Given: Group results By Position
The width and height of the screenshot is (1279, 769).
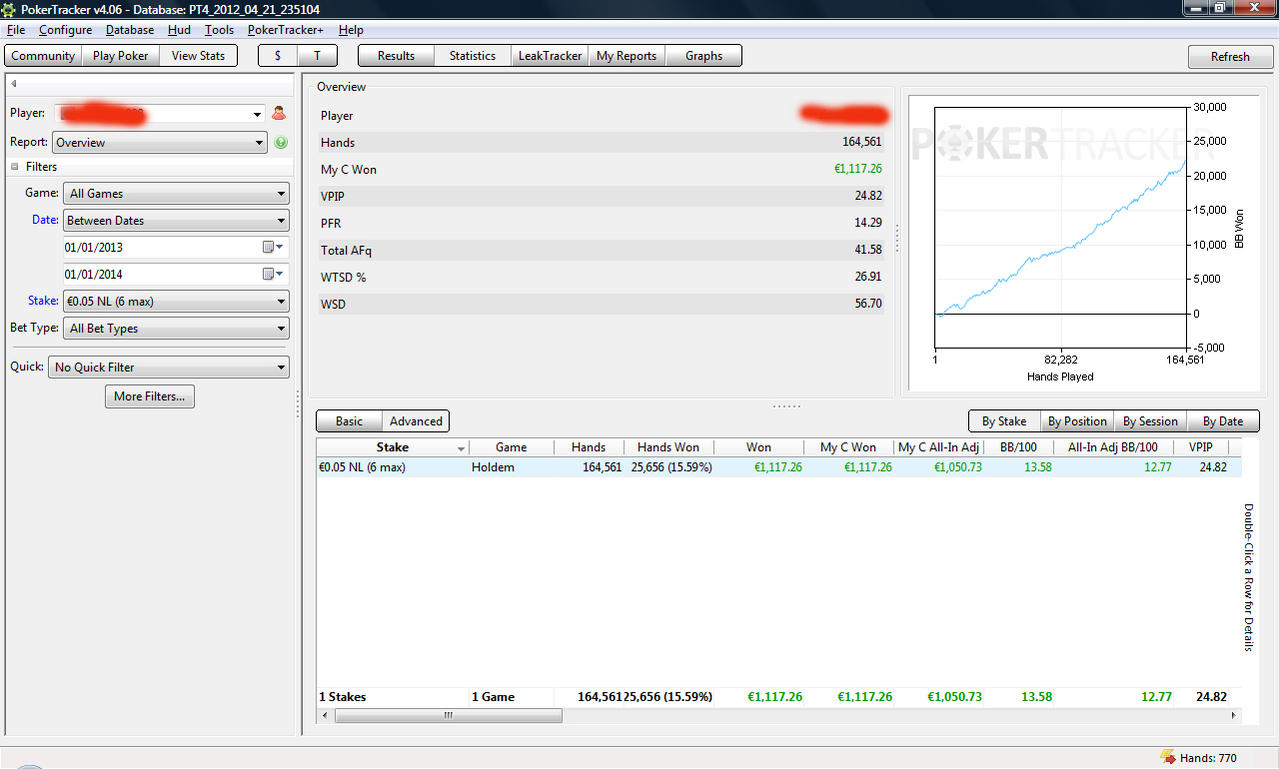Looking at the screenshot, I should [x=1077, y=421].
